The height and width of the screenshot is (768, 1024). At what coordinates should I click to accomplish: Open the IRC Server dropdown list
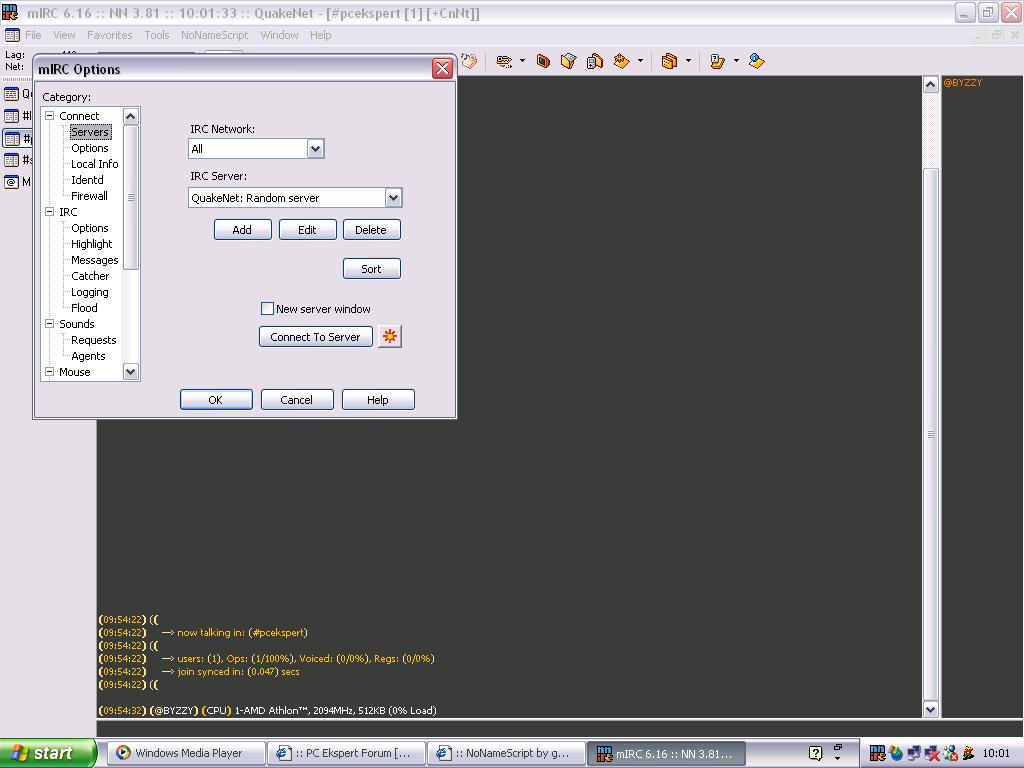[x=393, y=198]
